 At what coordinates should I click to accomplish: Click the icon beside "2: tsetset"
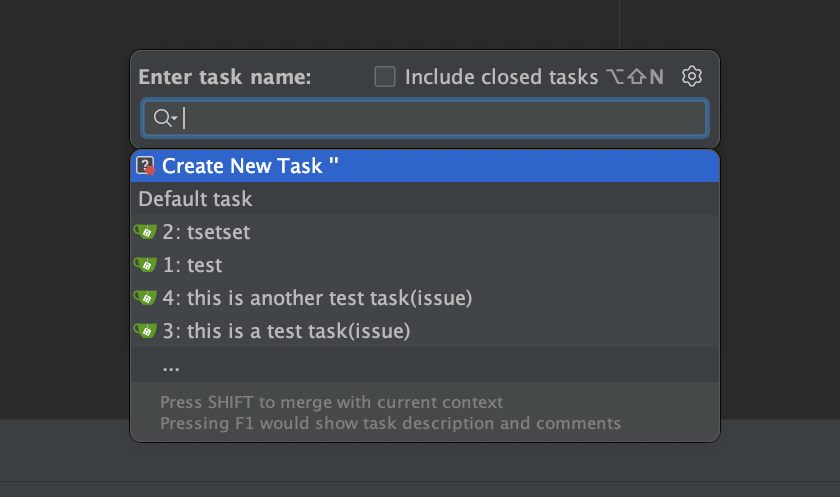pyautogui.click(x=146, y=233)
